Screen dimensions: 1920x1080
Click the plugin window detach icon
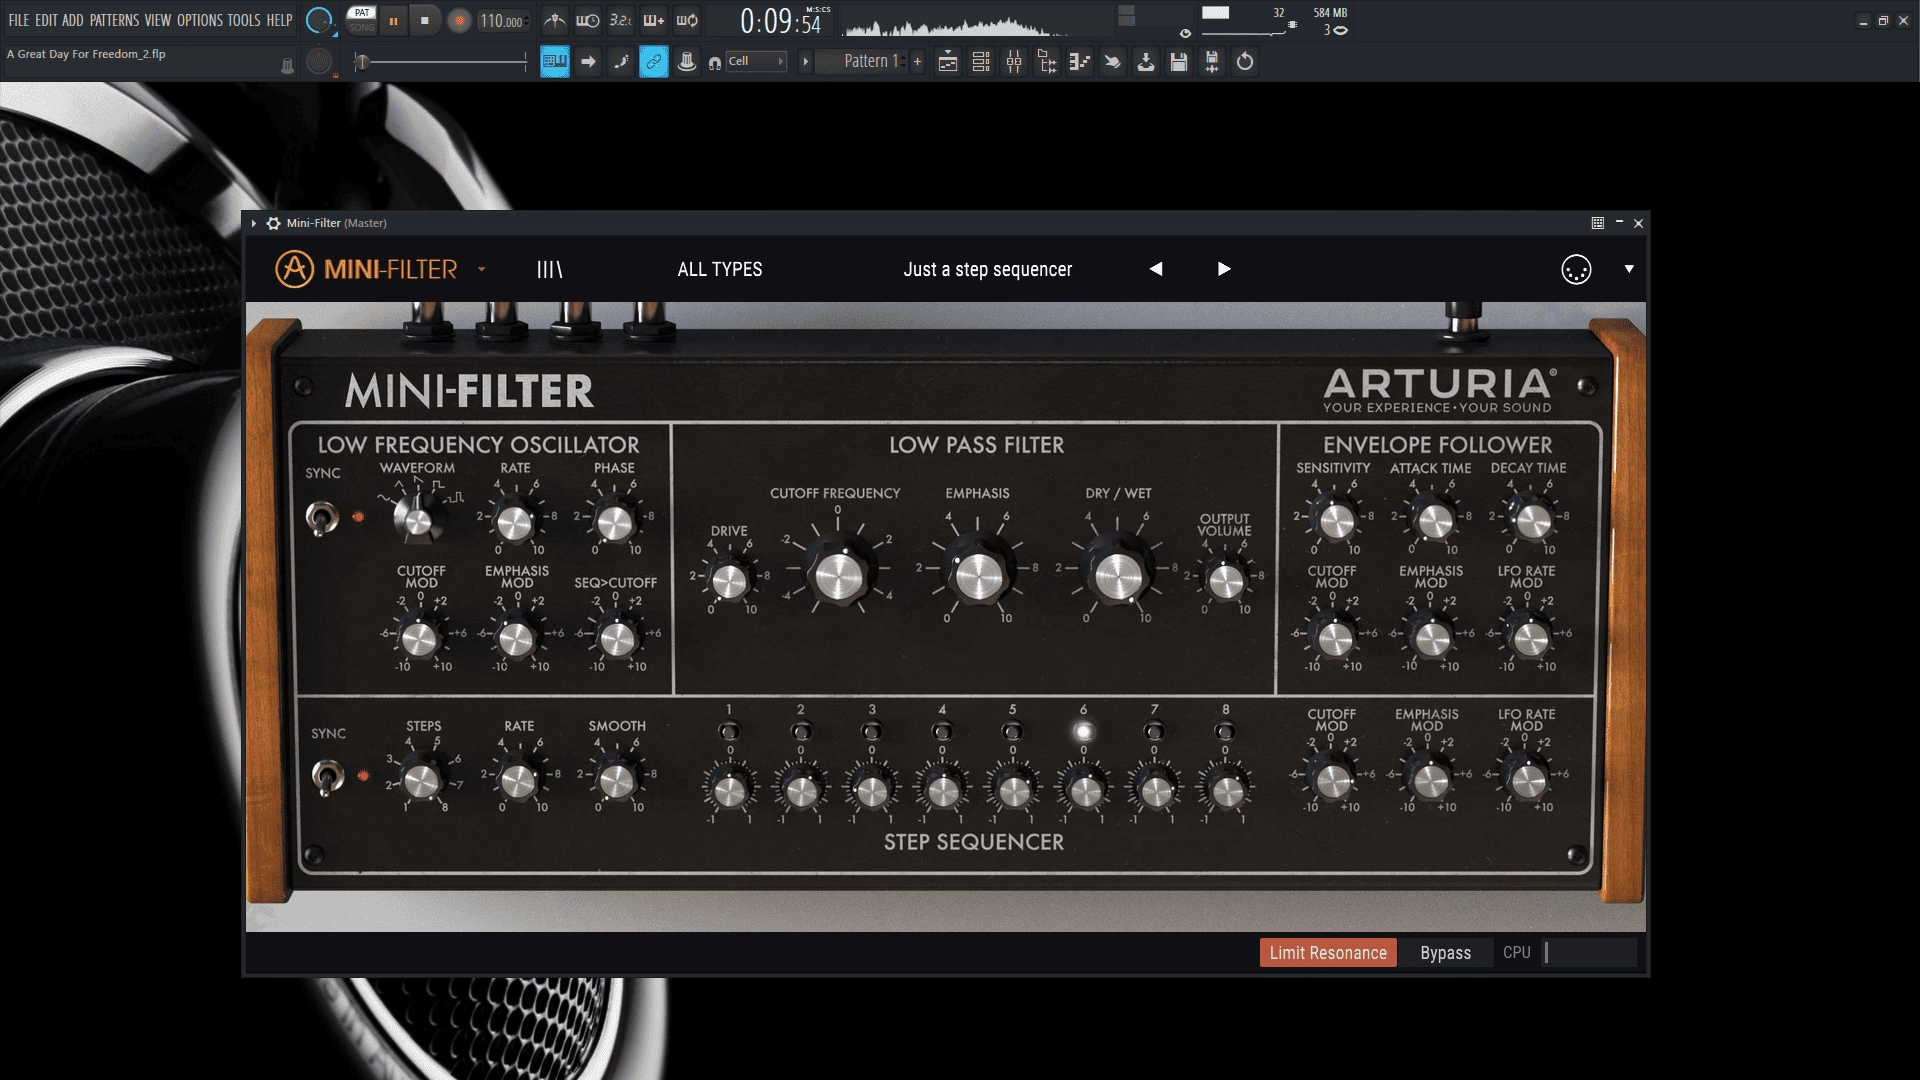tap(1598, 223)
